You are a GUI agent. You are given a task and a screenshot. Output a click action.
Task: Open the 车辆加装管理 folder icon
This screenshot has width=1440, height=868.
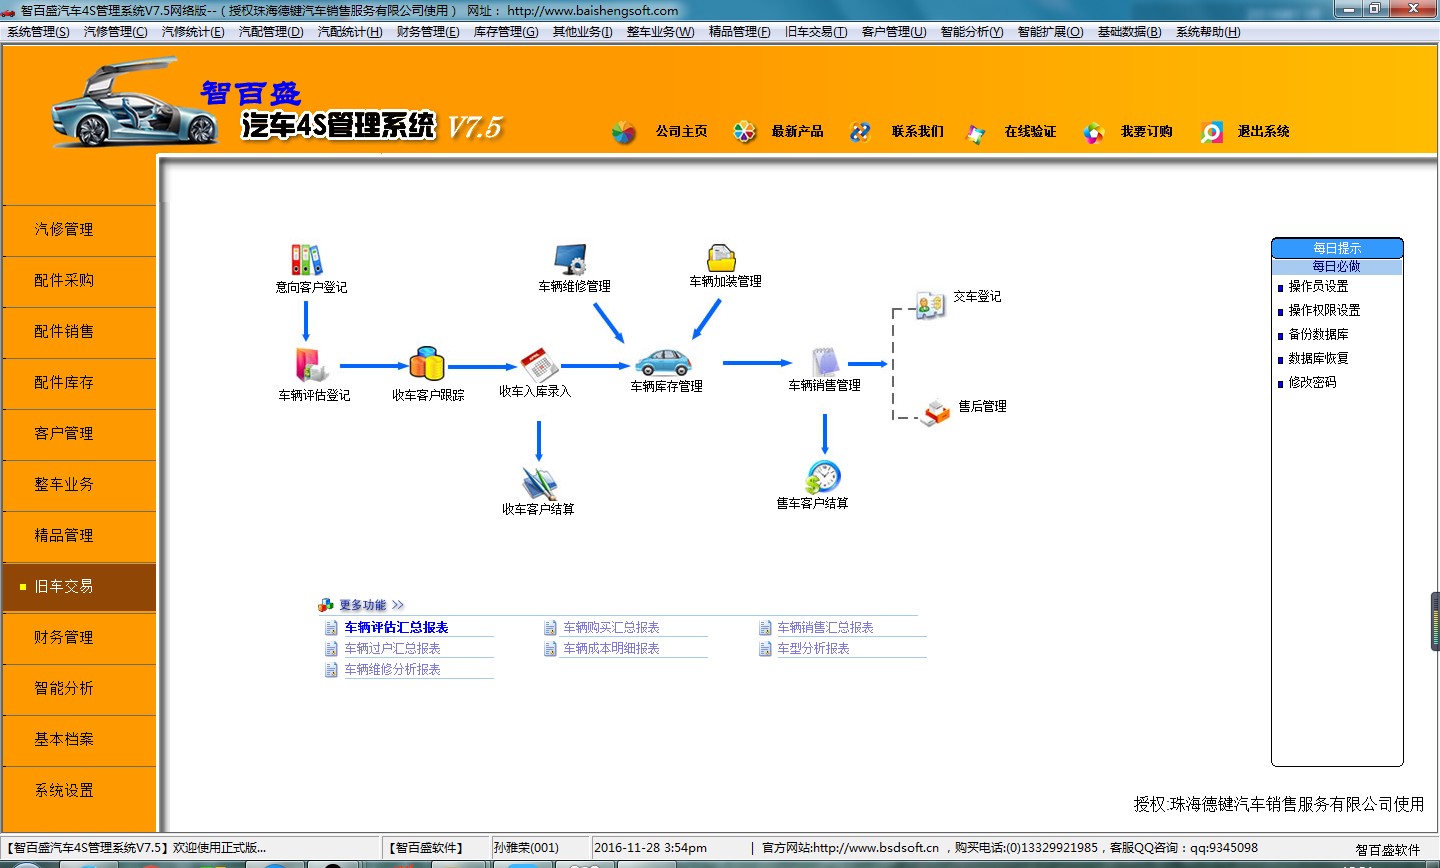(721, 258)
